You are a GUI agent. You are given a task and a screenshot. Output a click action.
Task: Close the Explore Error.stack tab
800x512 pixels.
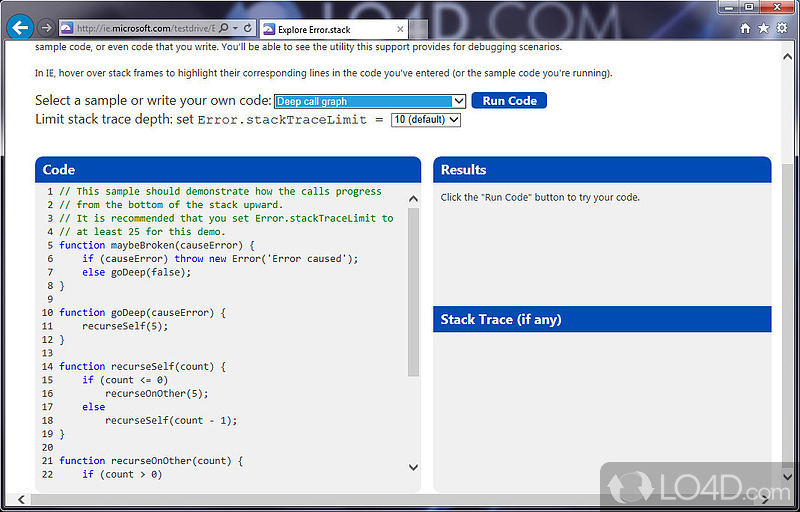click(398, 30)
